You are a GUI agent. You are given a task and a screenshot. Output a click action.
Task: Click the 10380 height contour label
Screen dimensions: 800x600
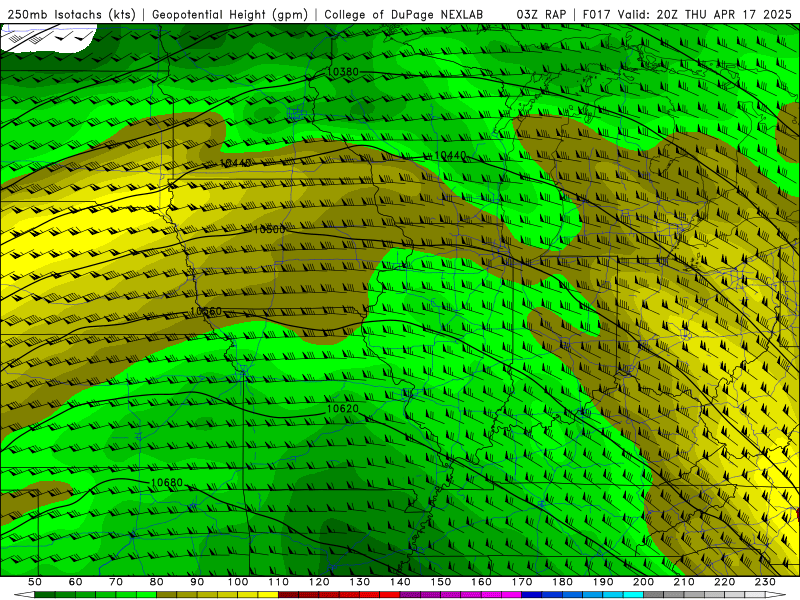(x=342, y=72)
